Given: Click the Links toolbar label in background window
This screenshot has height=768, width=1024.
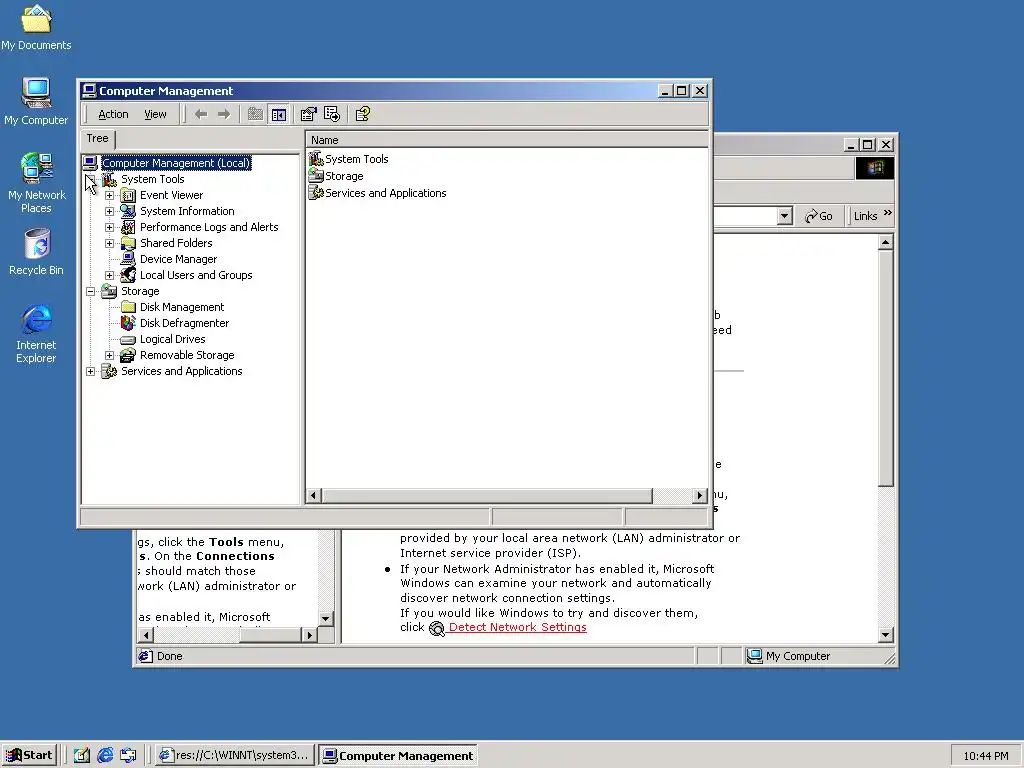Looking at the screenshot, I should click(865, 216).
